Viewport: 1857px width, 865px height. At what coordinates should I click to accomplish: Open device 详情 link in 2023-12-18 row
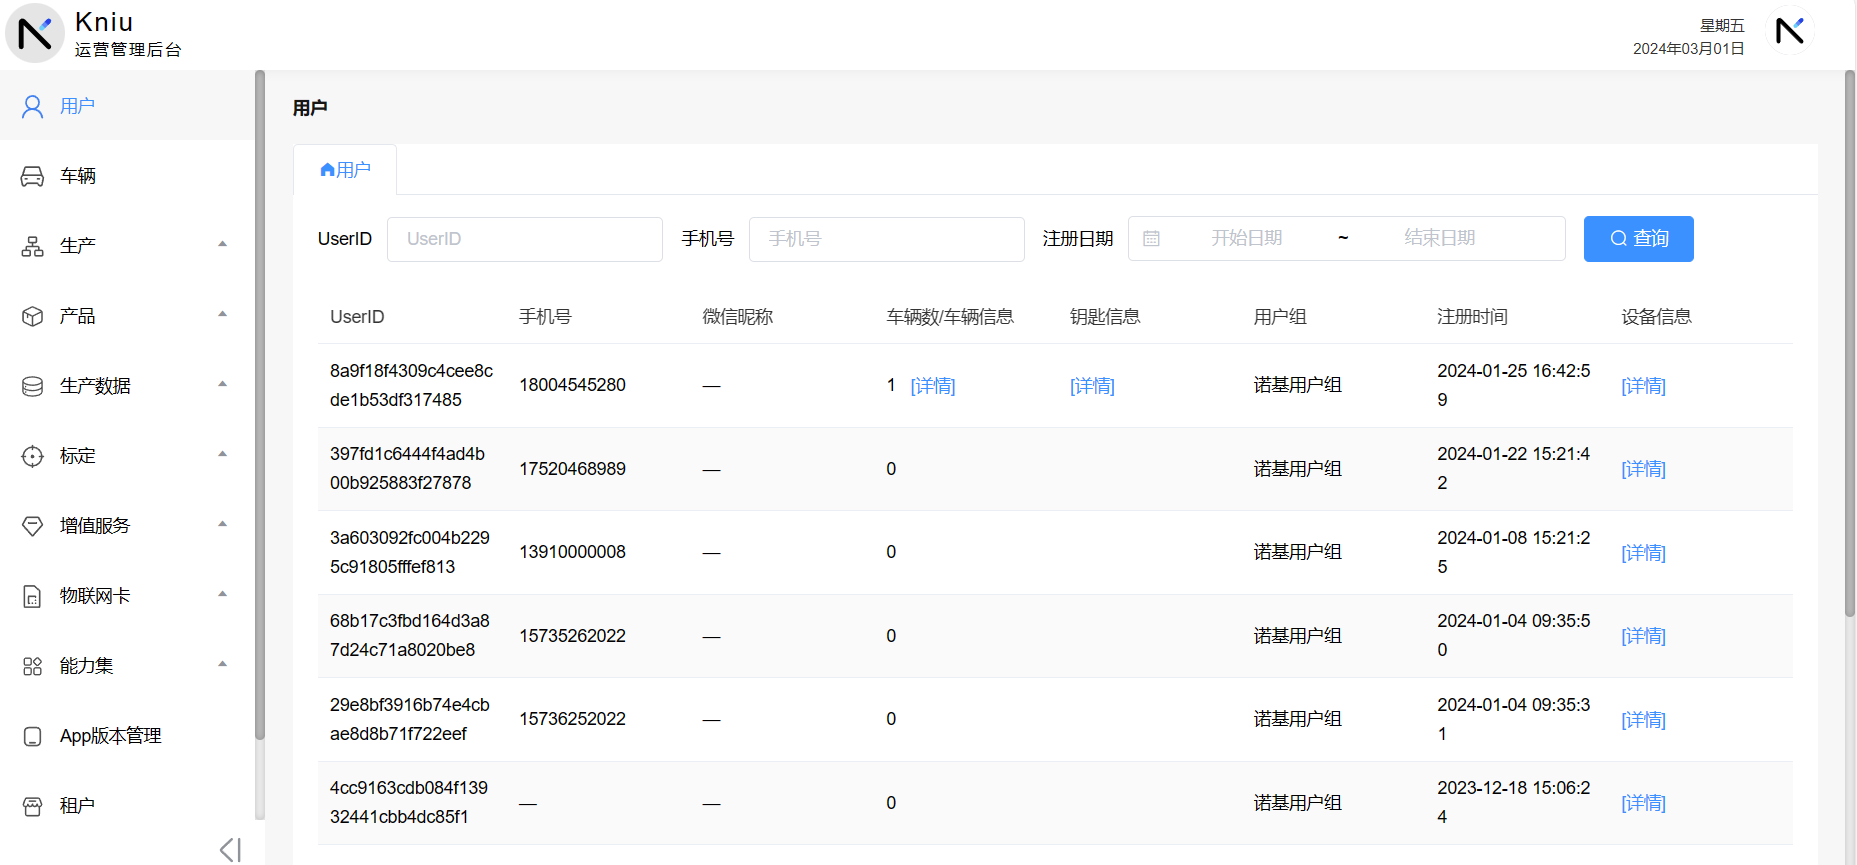(x=1643, y=803)
